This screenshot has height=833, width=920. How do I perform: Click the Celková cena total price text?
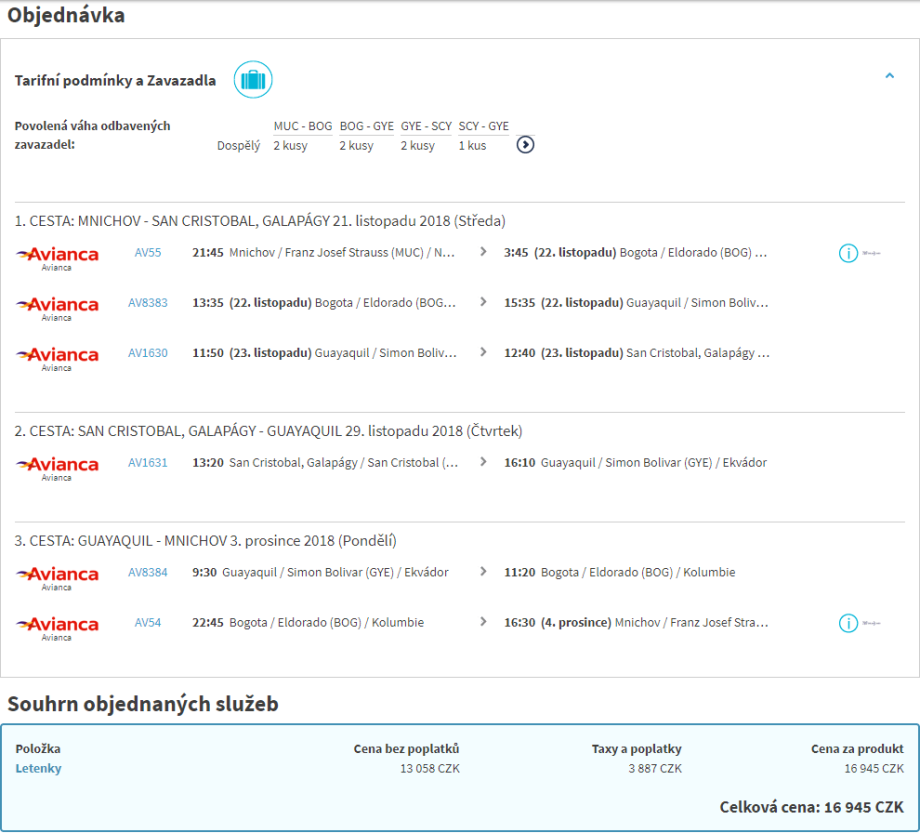(811, 806)
